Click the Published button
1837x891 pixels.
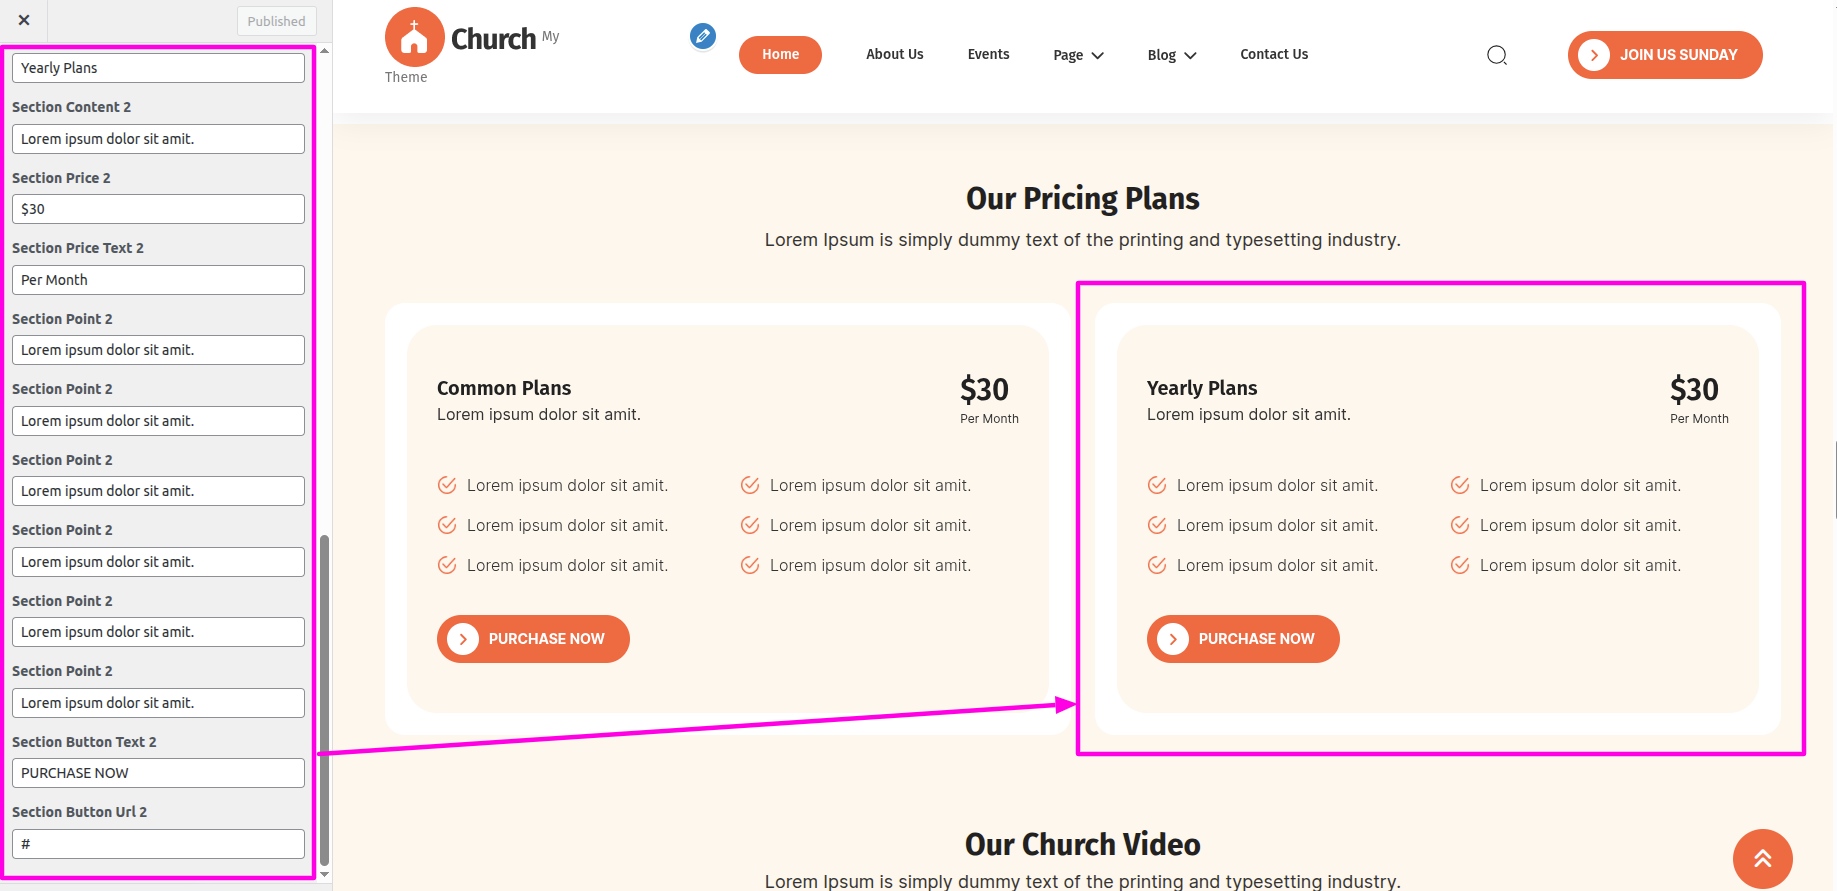[277, 21]
